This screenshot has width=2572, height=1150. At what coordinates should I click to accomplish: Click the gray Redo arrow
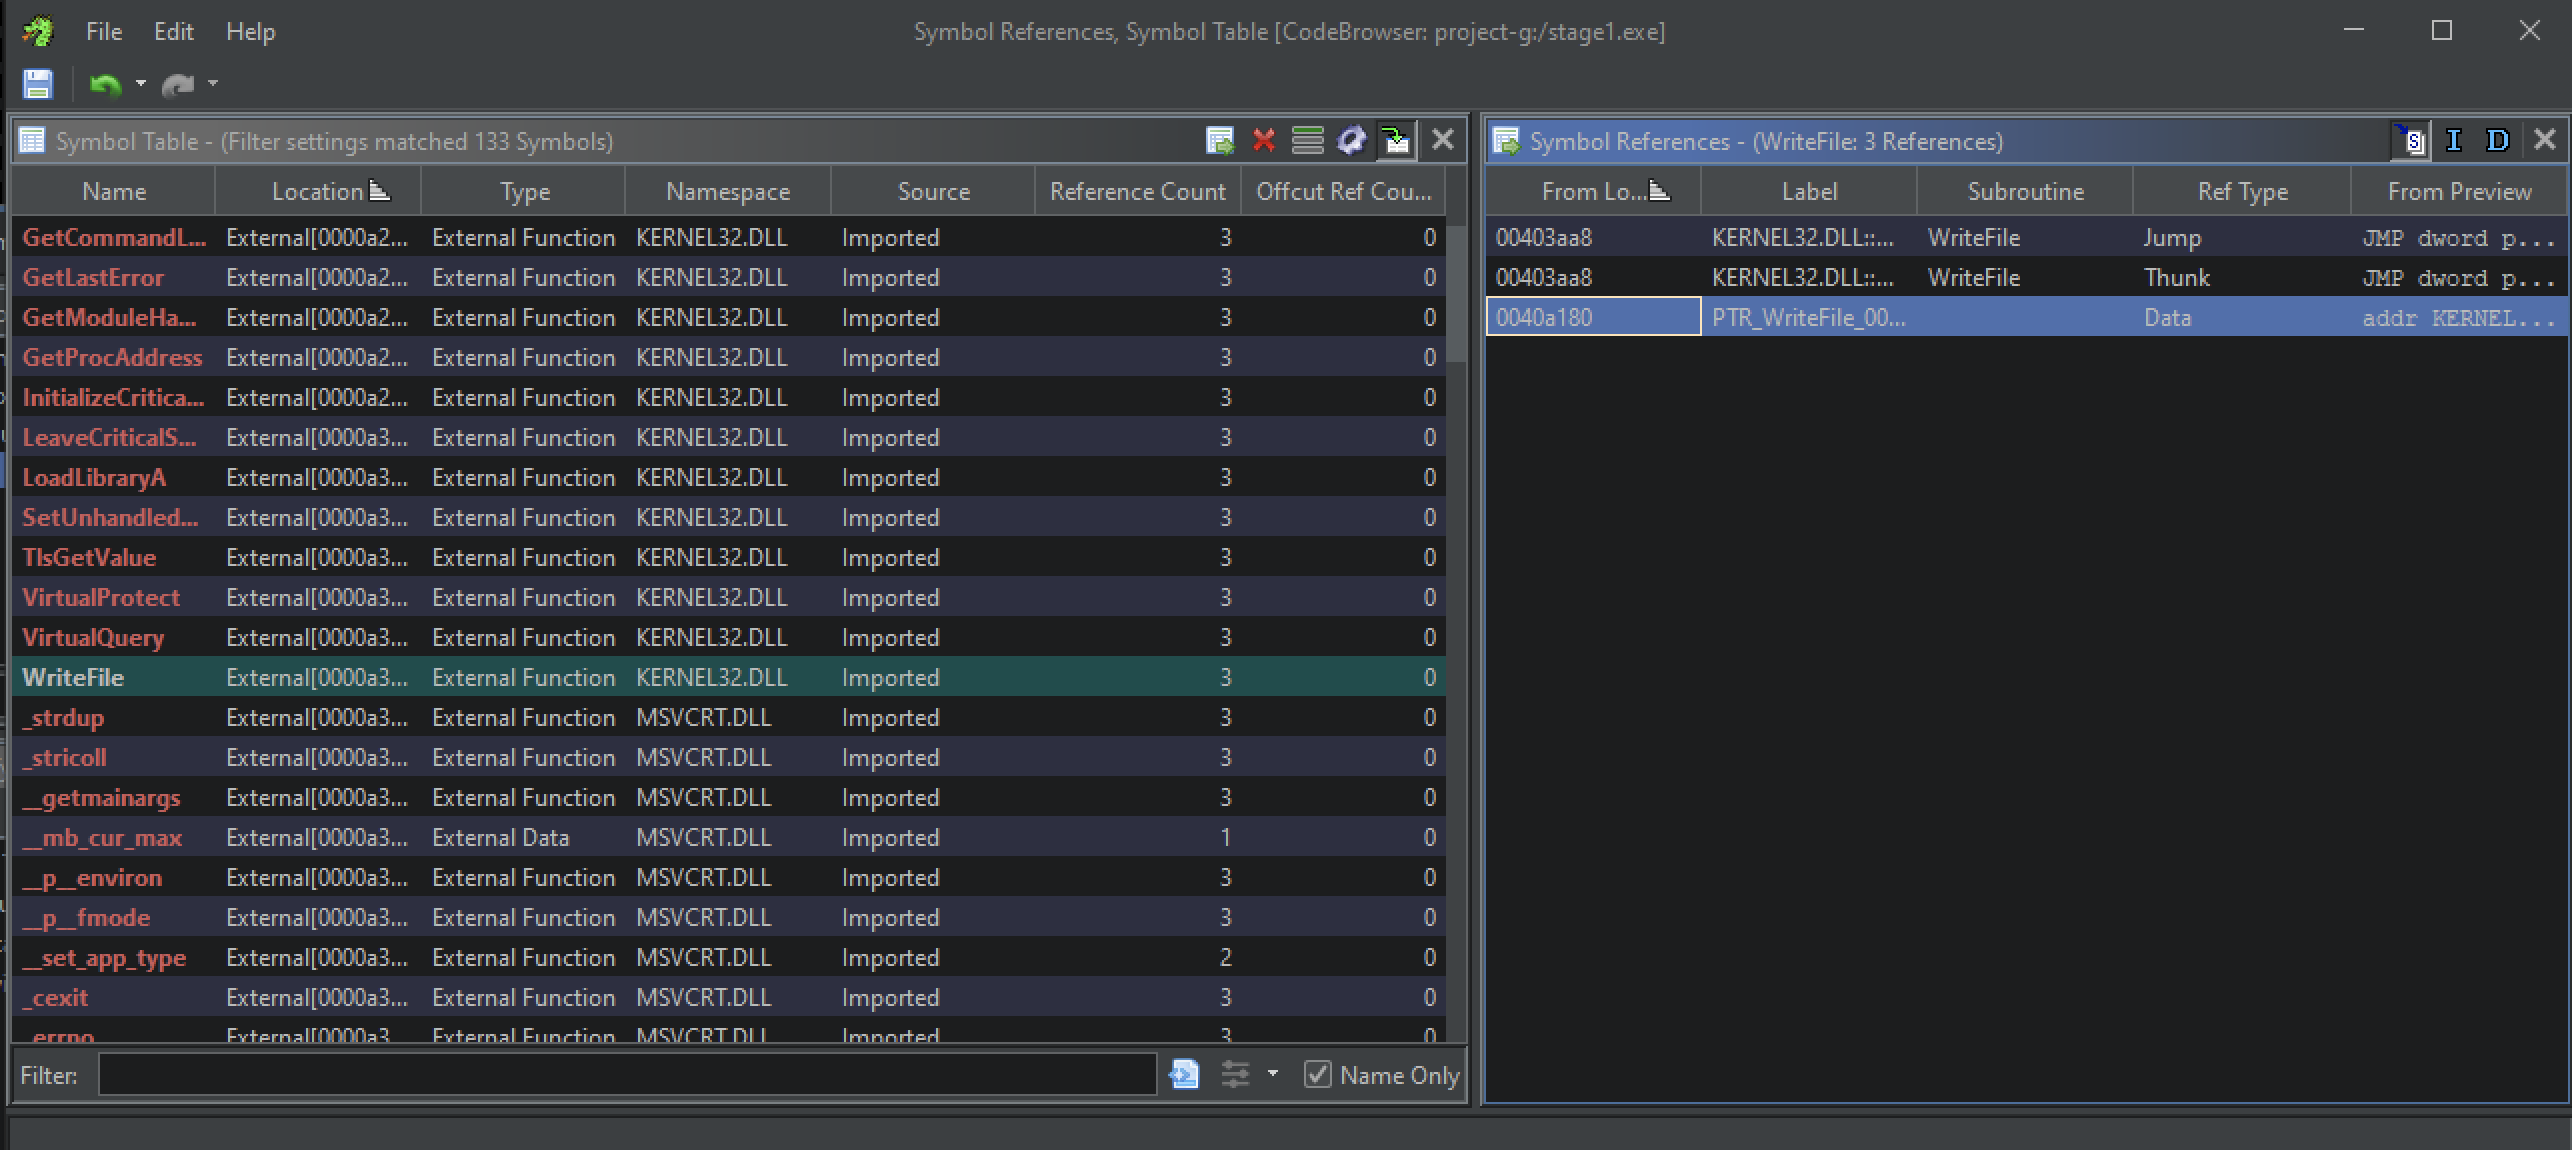[177, 85]
